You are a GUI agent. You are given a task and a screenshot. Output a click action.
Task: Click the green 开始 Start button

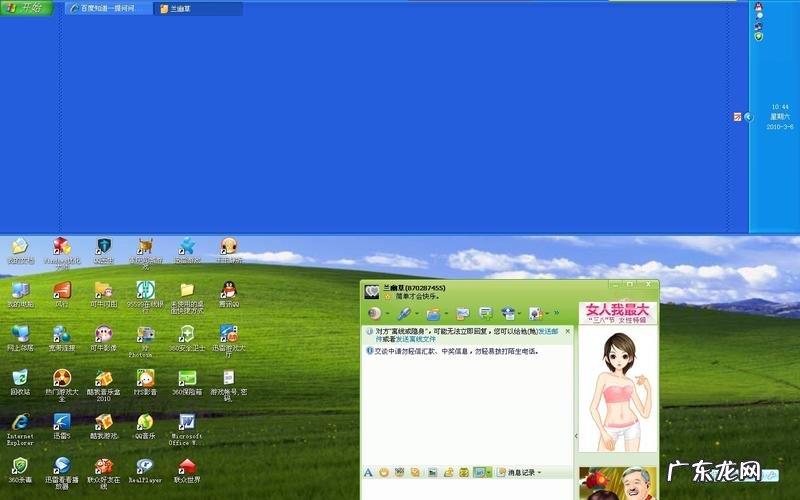(27, 8)
